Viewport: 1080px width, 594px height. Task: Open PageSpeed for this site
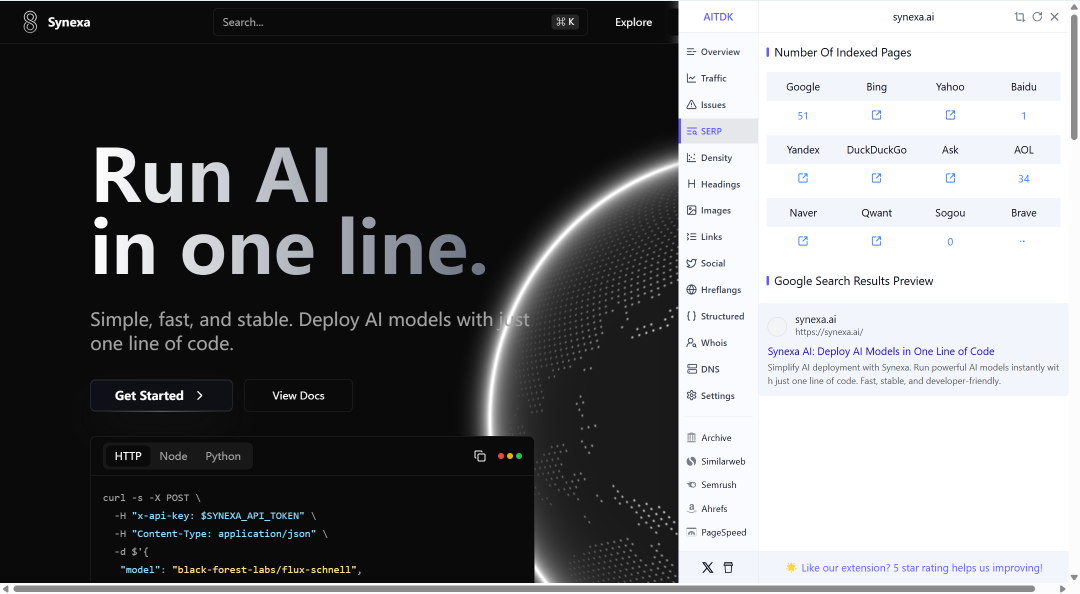pos(718,533)
